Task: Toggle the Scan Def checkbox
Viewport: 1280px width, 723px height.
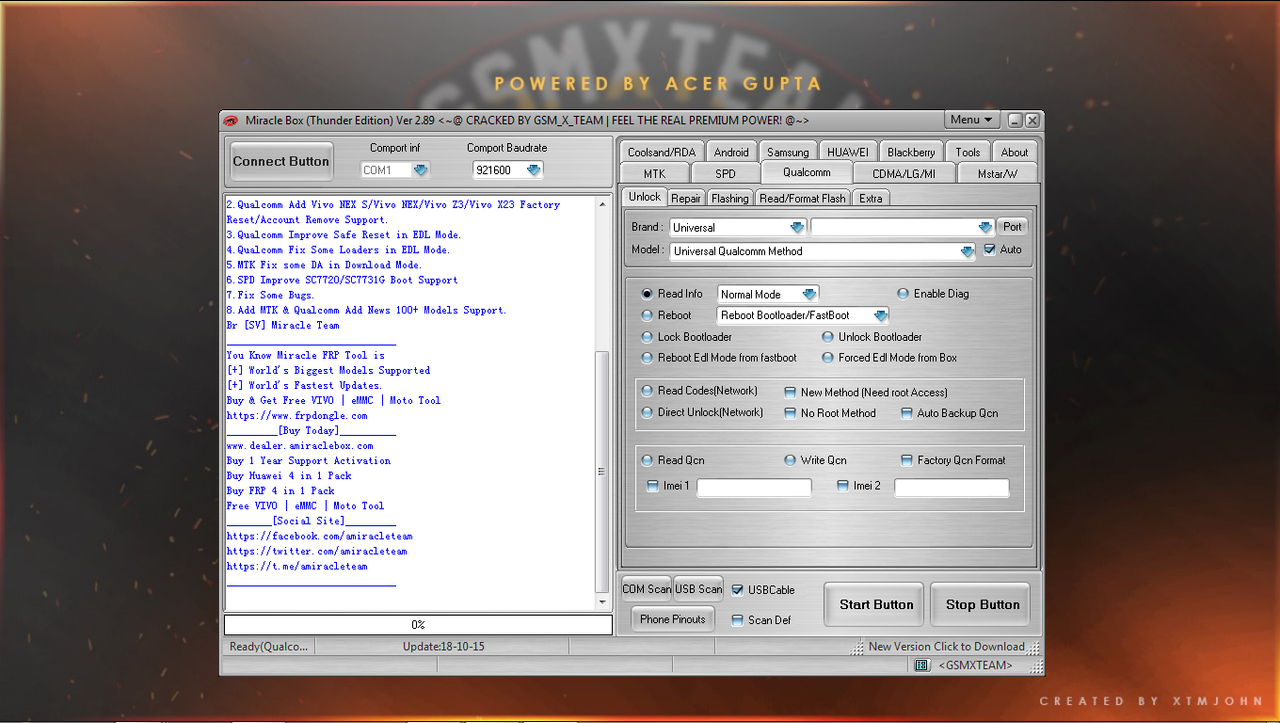Action: (738, 620)
